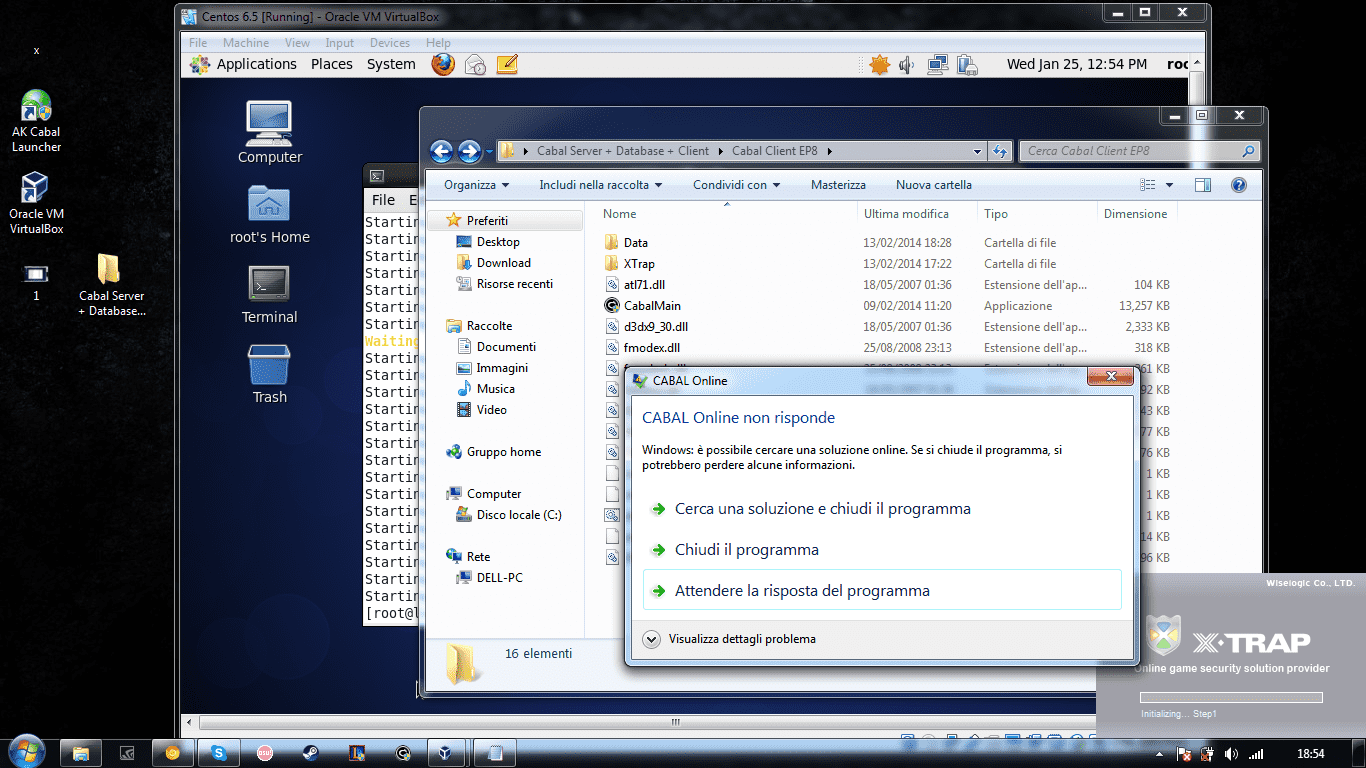Select the d3dx9_30.dll file
The height and width of the screenshot is (768, 1366).
point(656,327)
